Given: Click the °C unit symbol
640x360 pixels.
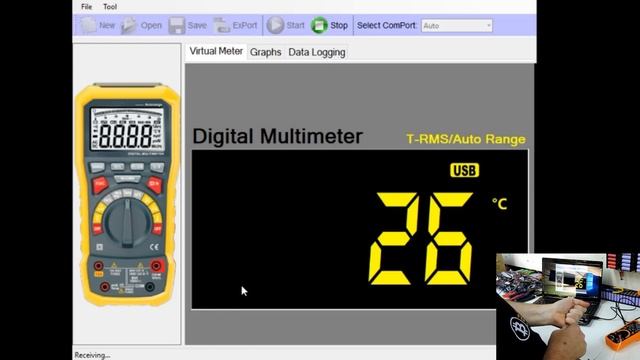Looking at the screenshot, I should (x=500, y=203).
